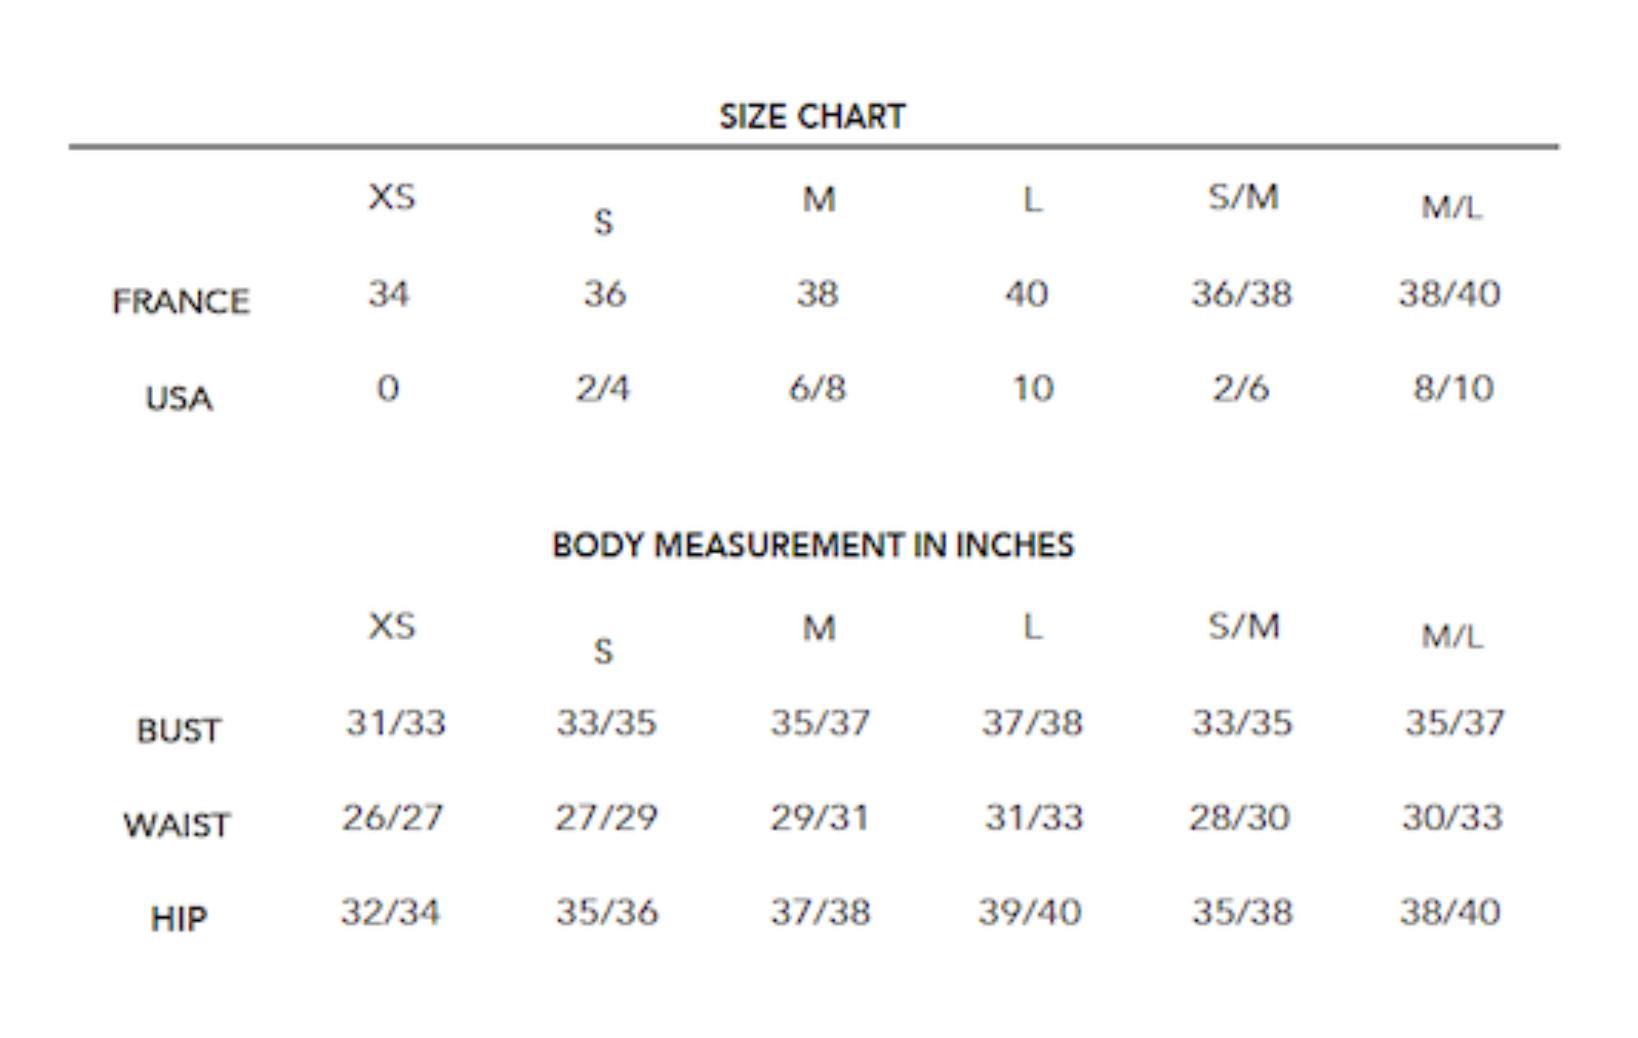Viewport: 1638px width, 1038px height.
Task: Click the USA size 0 cell
Action: pyautogui.click(x=388, y=388)
